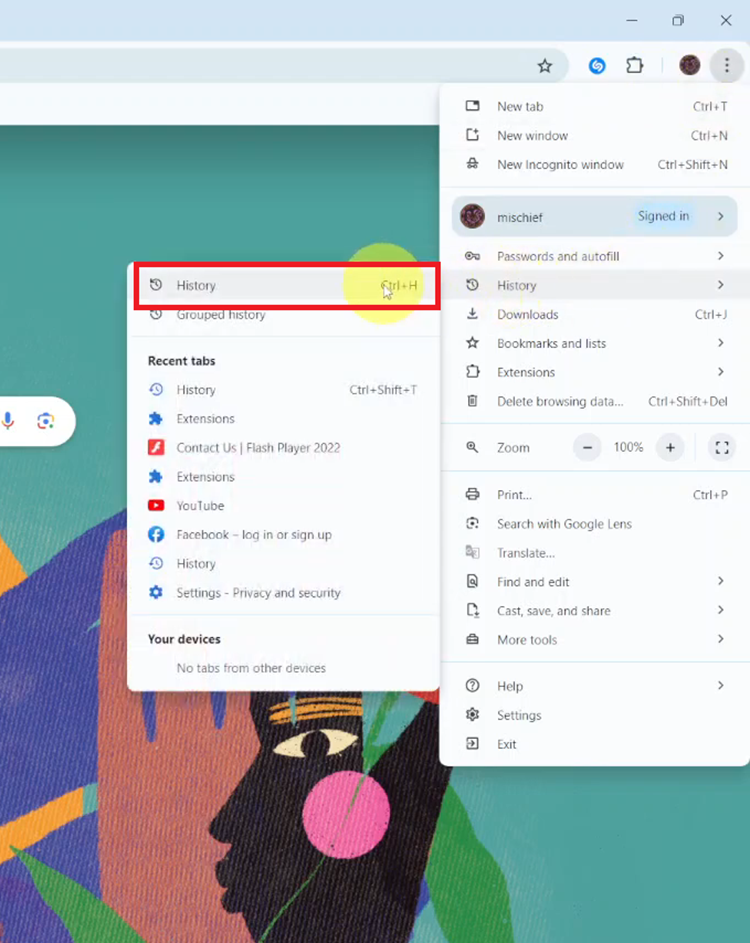Click the Settings gear icon in main menu
Screen dimensions: 750x943
pos(473,714)
